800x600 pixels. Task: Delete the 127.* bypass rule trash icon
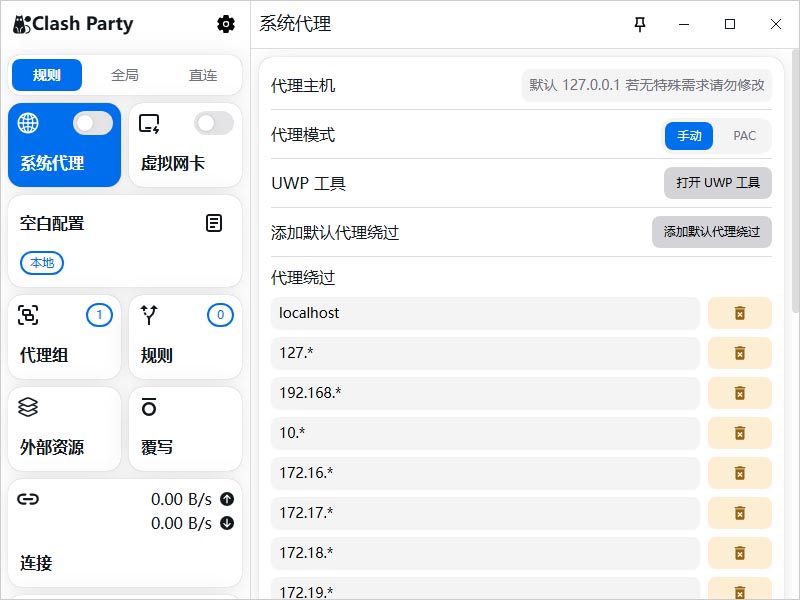(740, 353)
